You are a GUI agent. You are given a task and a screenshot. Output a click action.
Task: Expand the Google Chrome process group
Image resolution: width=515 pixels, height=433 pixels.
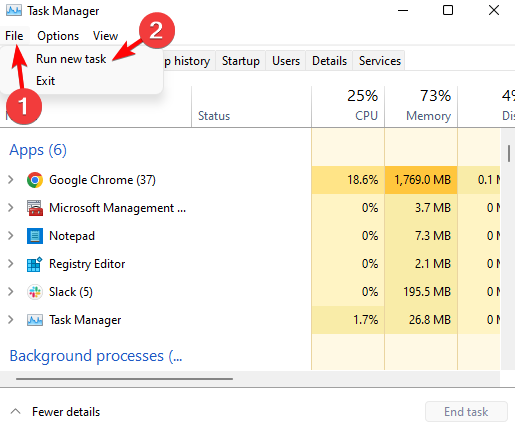point(11,180)
